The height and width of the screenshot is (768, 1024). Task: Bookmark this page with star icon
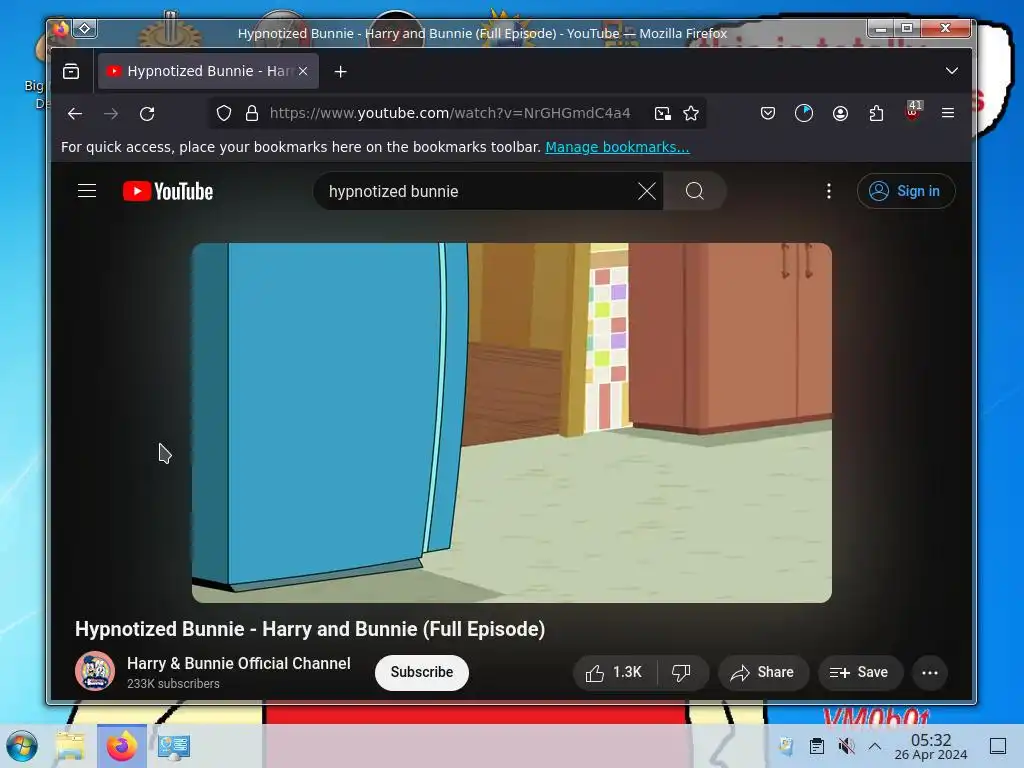pyautogui.click(x=691, y=114)
